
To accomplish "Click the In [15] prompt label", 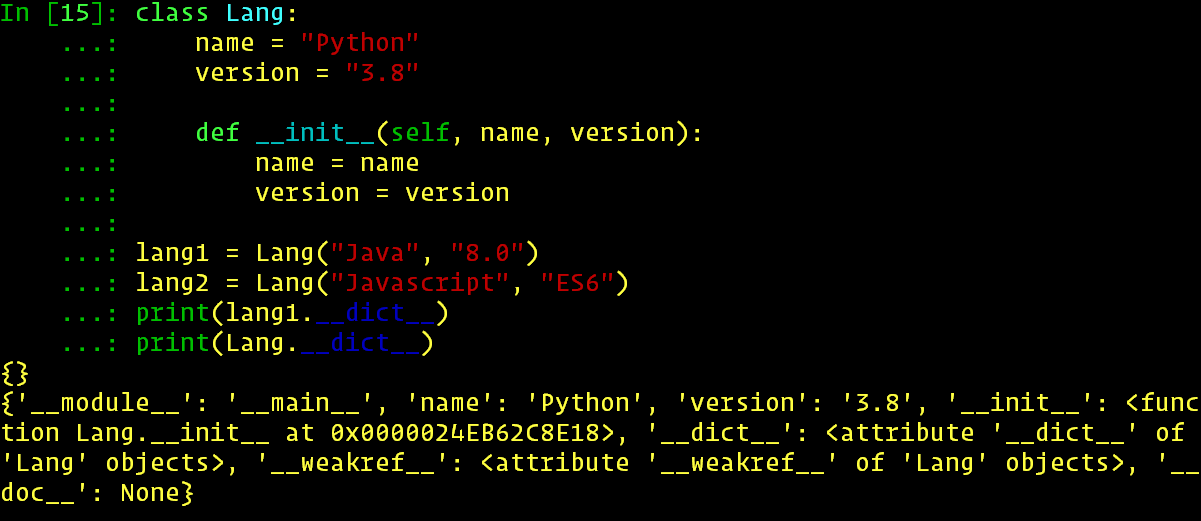I will (x=60, y=14).
